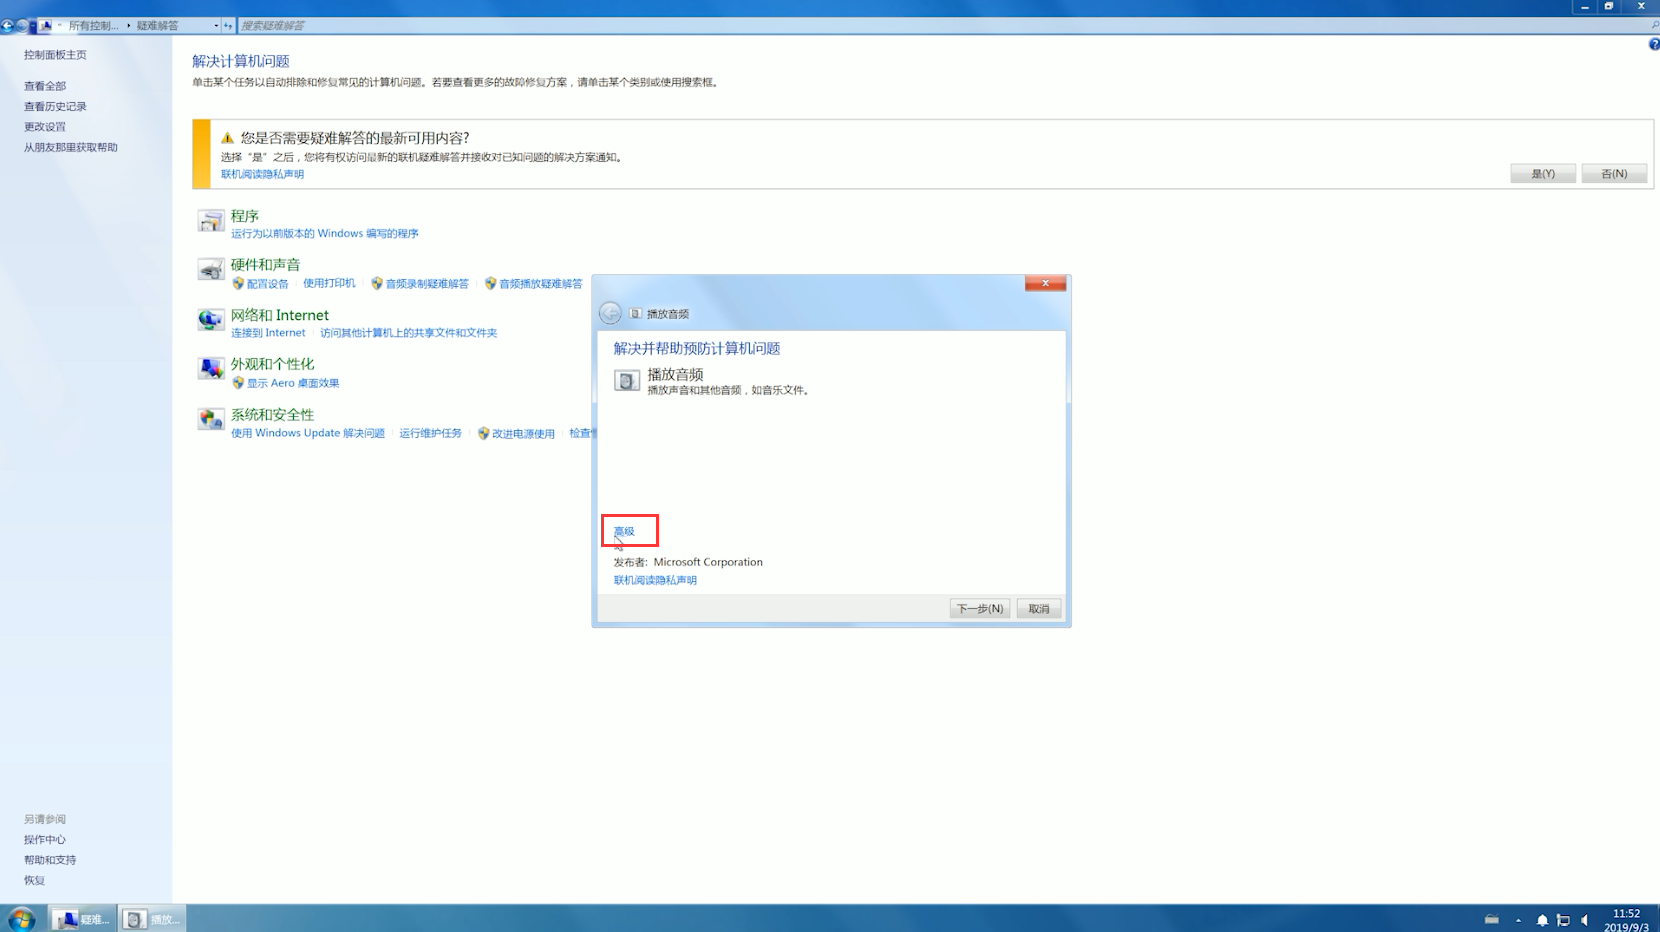Click the yellow warning icon in the banner
1660x932 pixels.
(227, 138)
